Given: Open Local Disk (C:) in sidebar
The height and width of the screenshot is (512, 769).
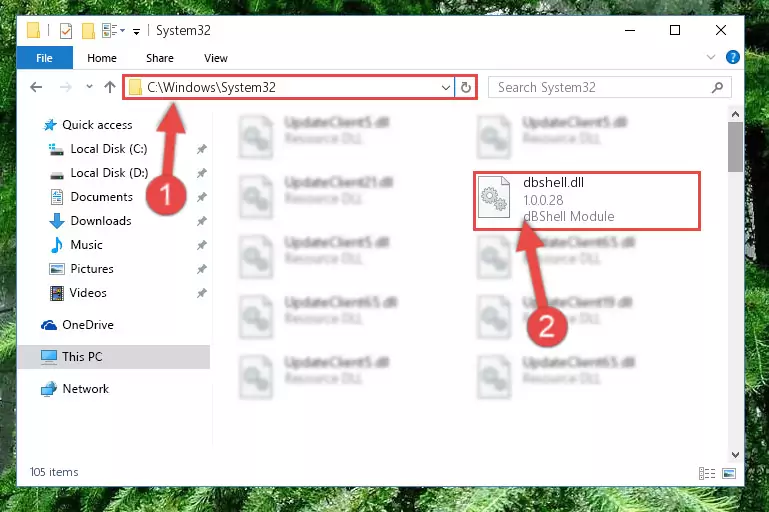Looking at the screenshot, I should click(x=109, y=149).
